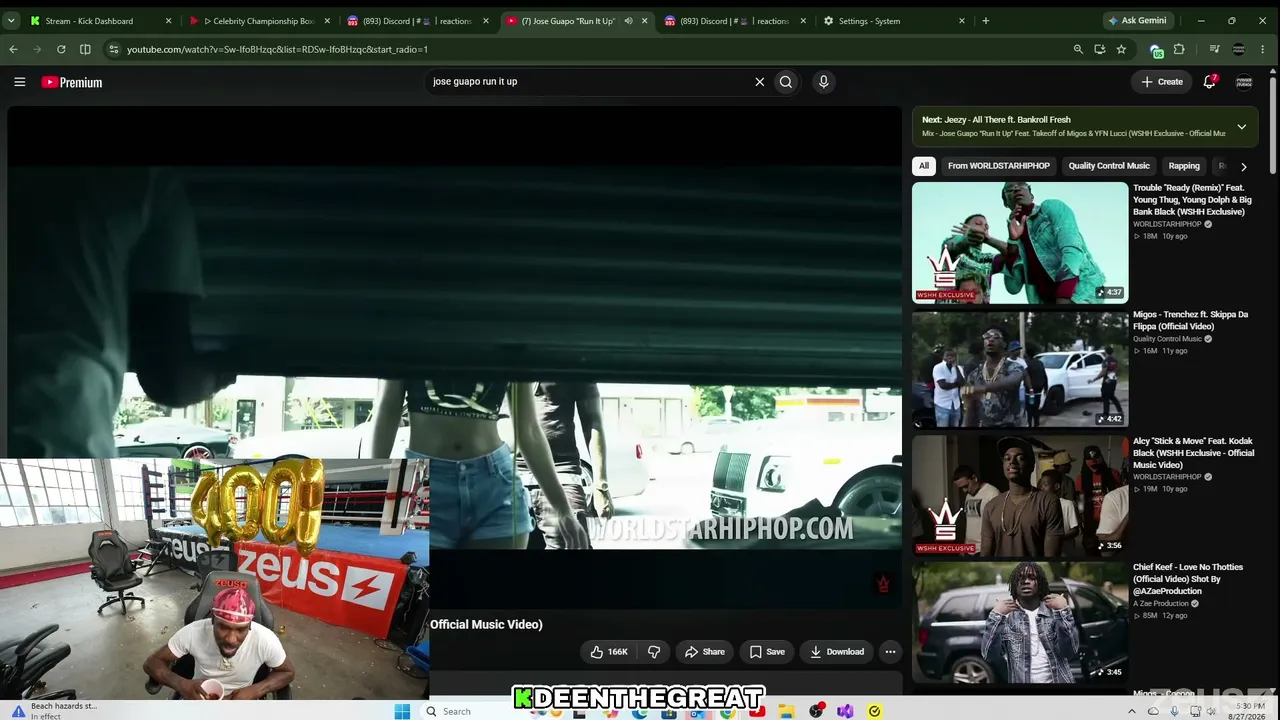The width and height of the screenshot is (1280, 720).
Task: Open Trouble "Ready (Remix)" video thumbnail
Action: coord(1020,242)
